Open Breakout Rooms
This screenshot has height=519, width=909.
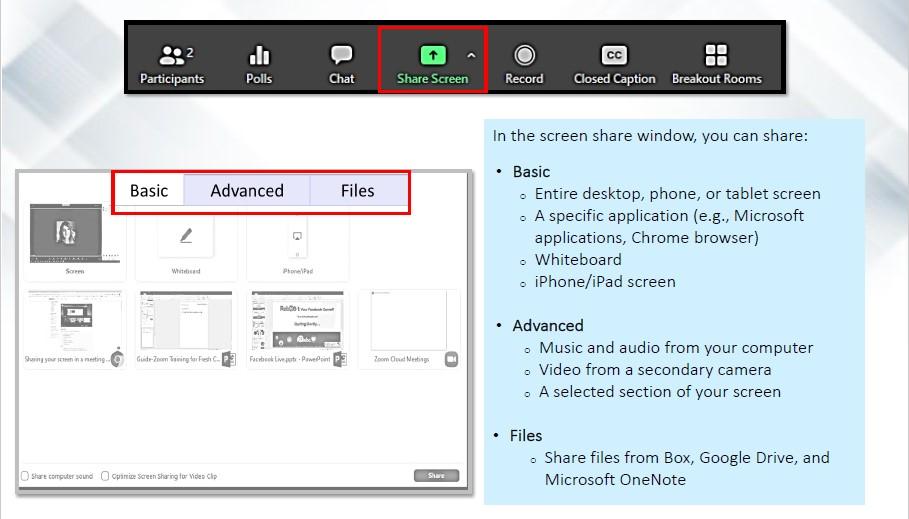(x=717, y=64)
